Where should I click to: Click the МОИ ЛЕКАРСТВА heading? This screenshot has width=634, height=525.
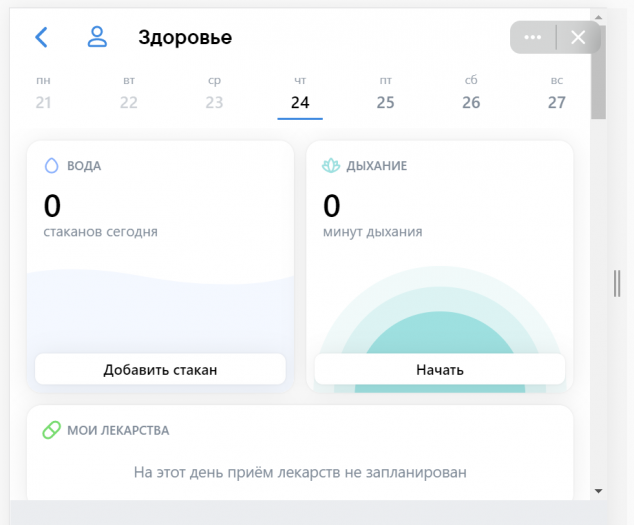pyautogui.click(x=118, y=430)
